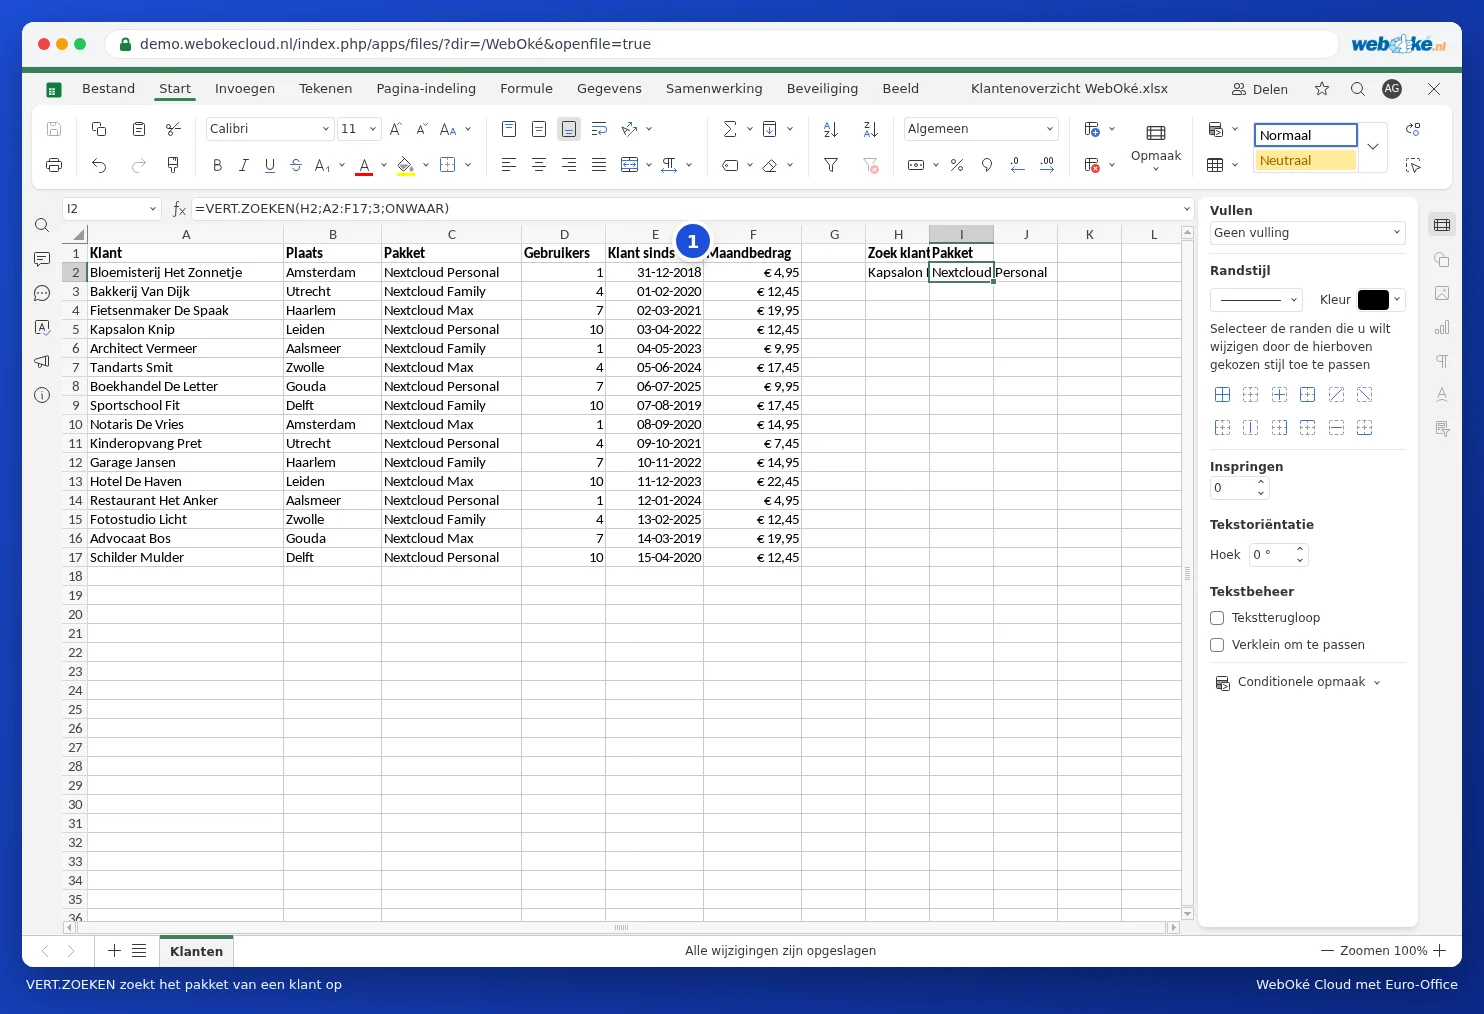Toggle strikethrough formatting
Screen dimensions: 1484x1014
pyautogui.click(x=295, y=165)
